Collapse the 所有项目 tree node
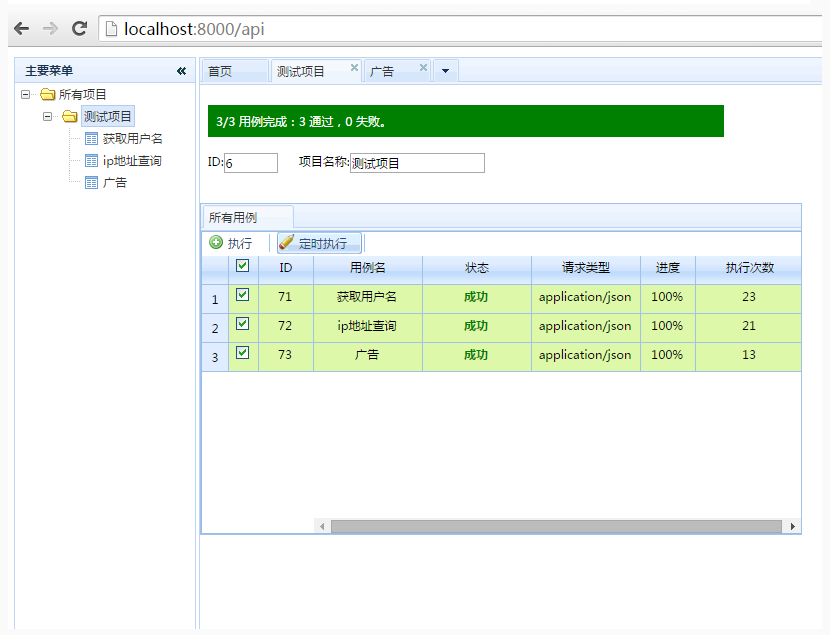The image size is (830, 635). click(x=25, y=95)
